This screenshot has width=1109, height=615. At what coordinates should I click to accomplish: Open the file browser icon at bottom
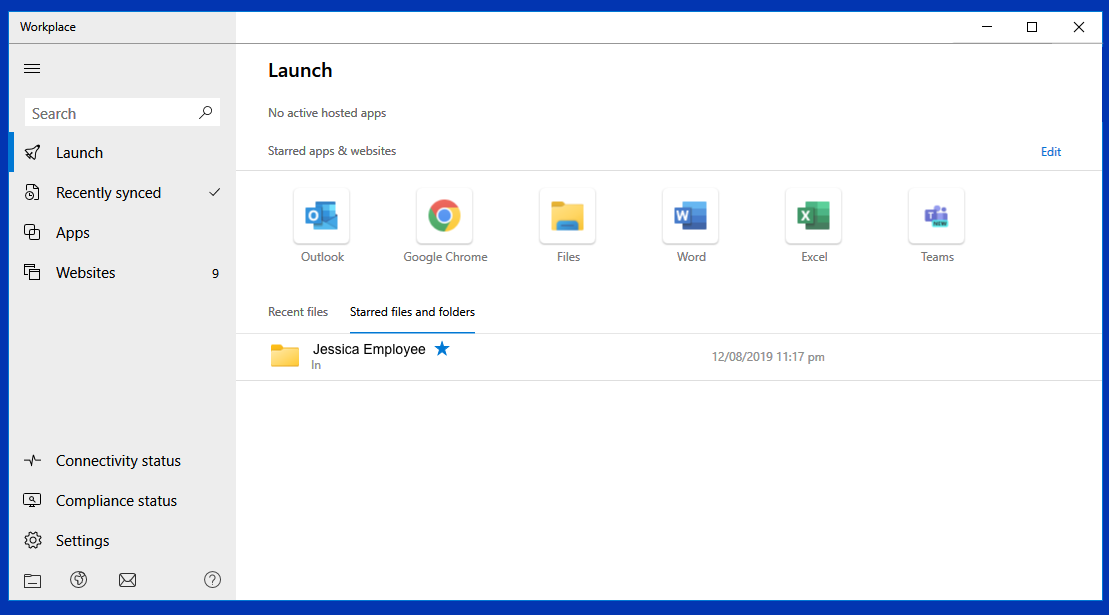31,580
